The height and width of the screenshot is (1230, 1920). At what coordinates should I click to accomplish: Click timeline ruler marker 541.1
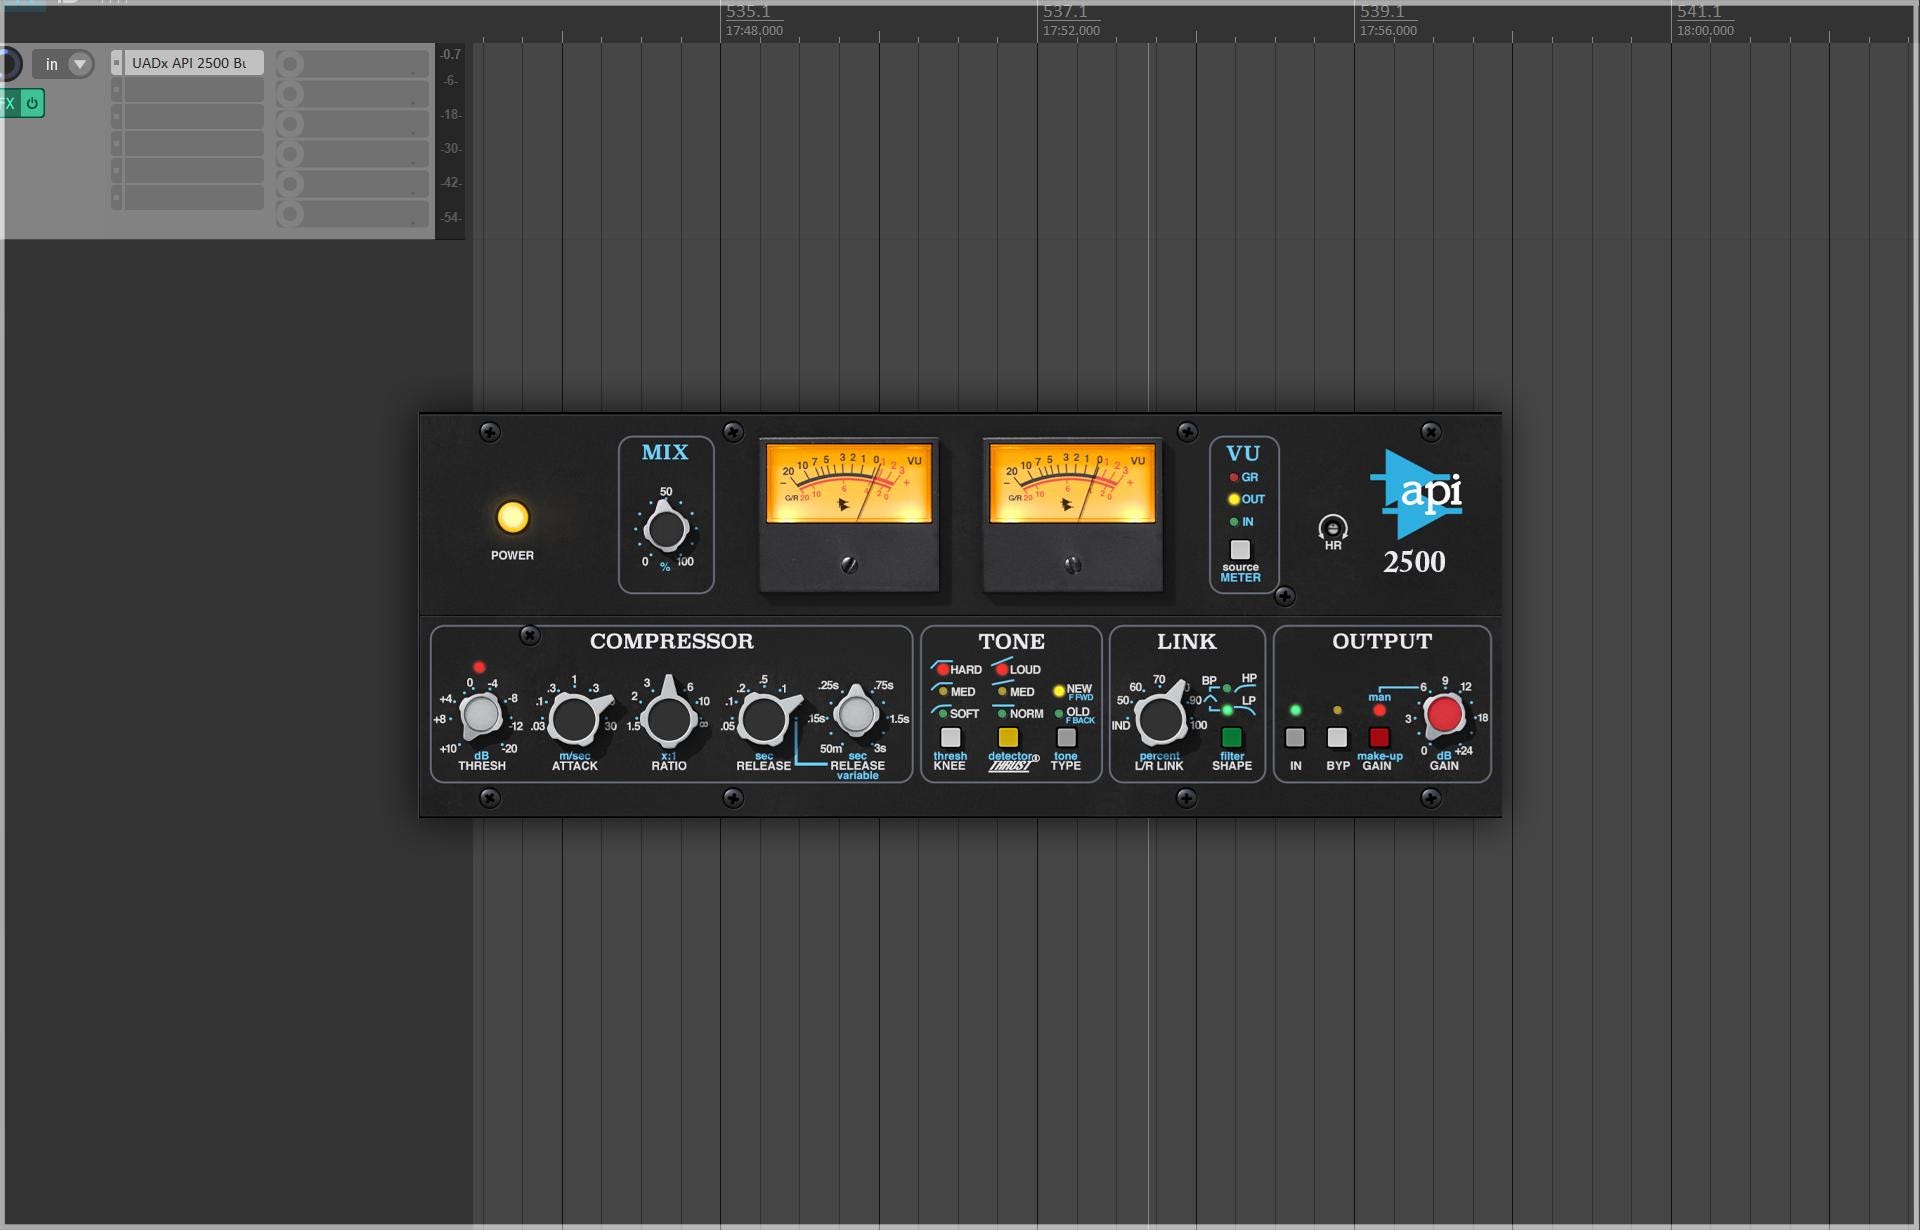click(1699, 12)
